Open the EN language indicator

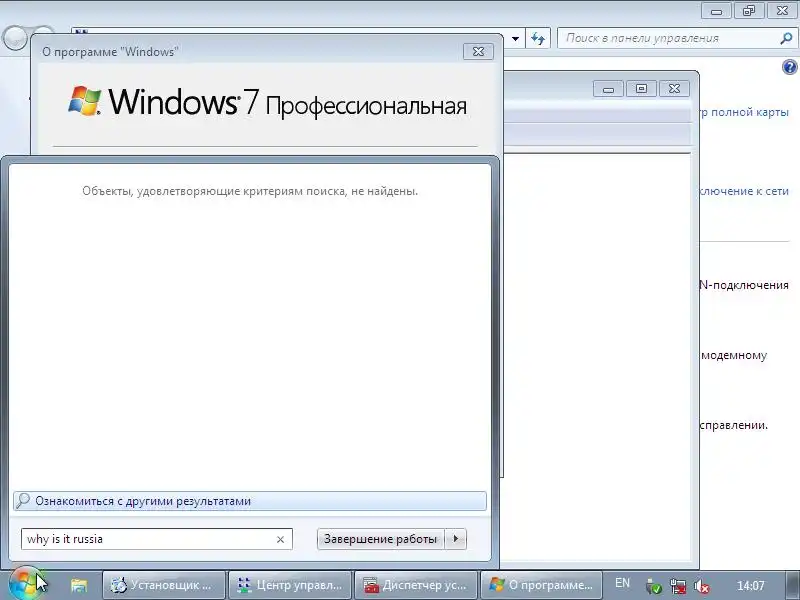(622, 583)
